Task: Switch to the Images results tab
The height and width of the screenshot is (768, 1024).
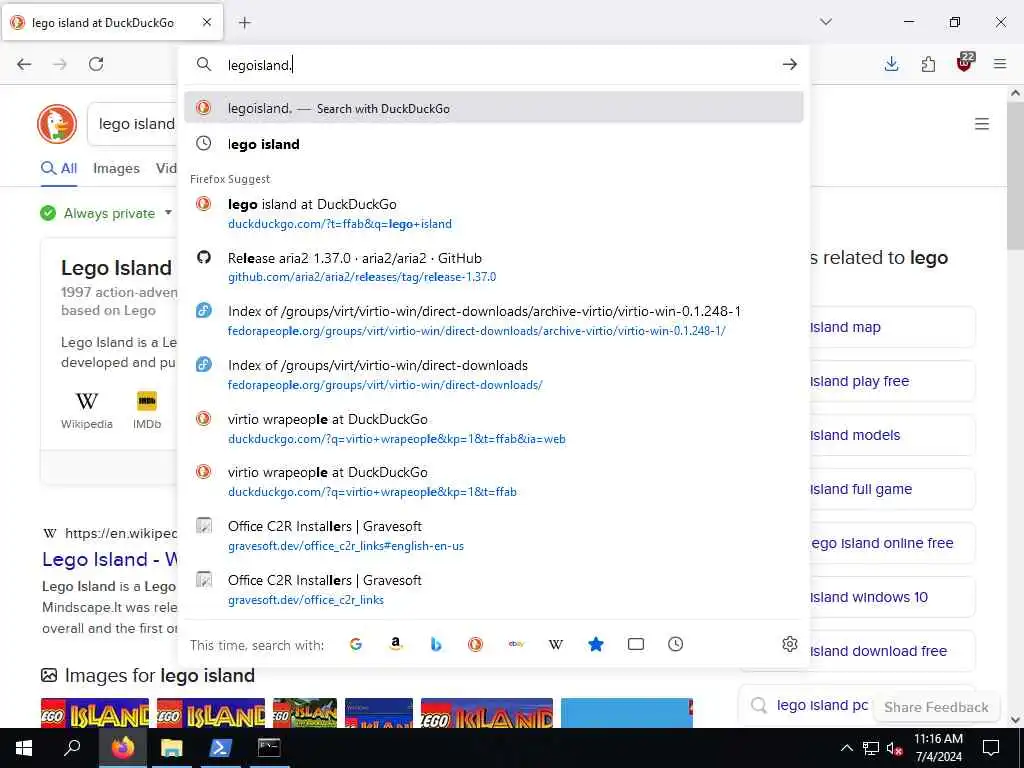Action: click(116, 168)
